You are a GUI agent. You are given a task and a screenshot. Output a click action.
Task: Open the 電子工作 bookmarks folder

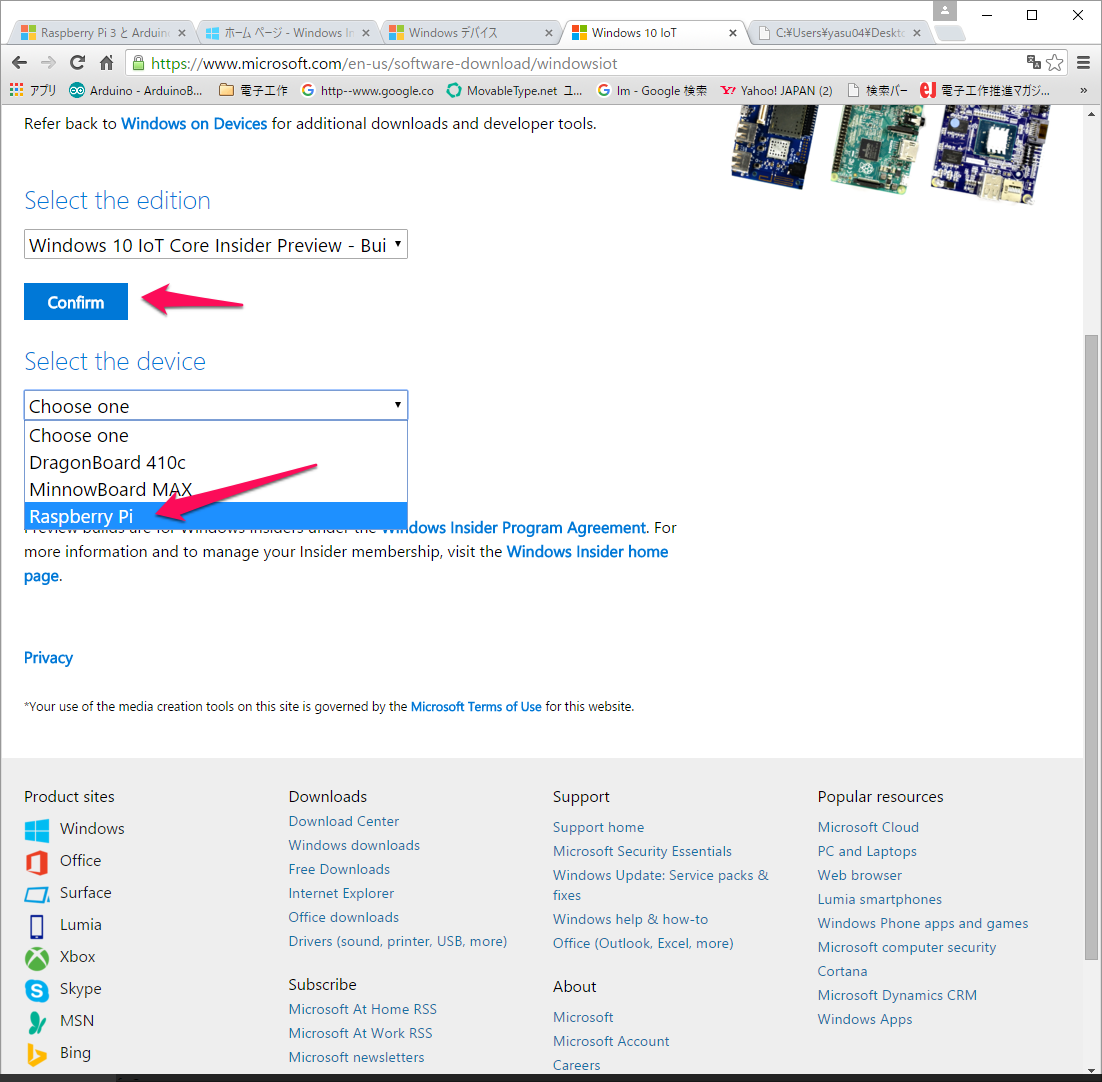tap(253, 90)
